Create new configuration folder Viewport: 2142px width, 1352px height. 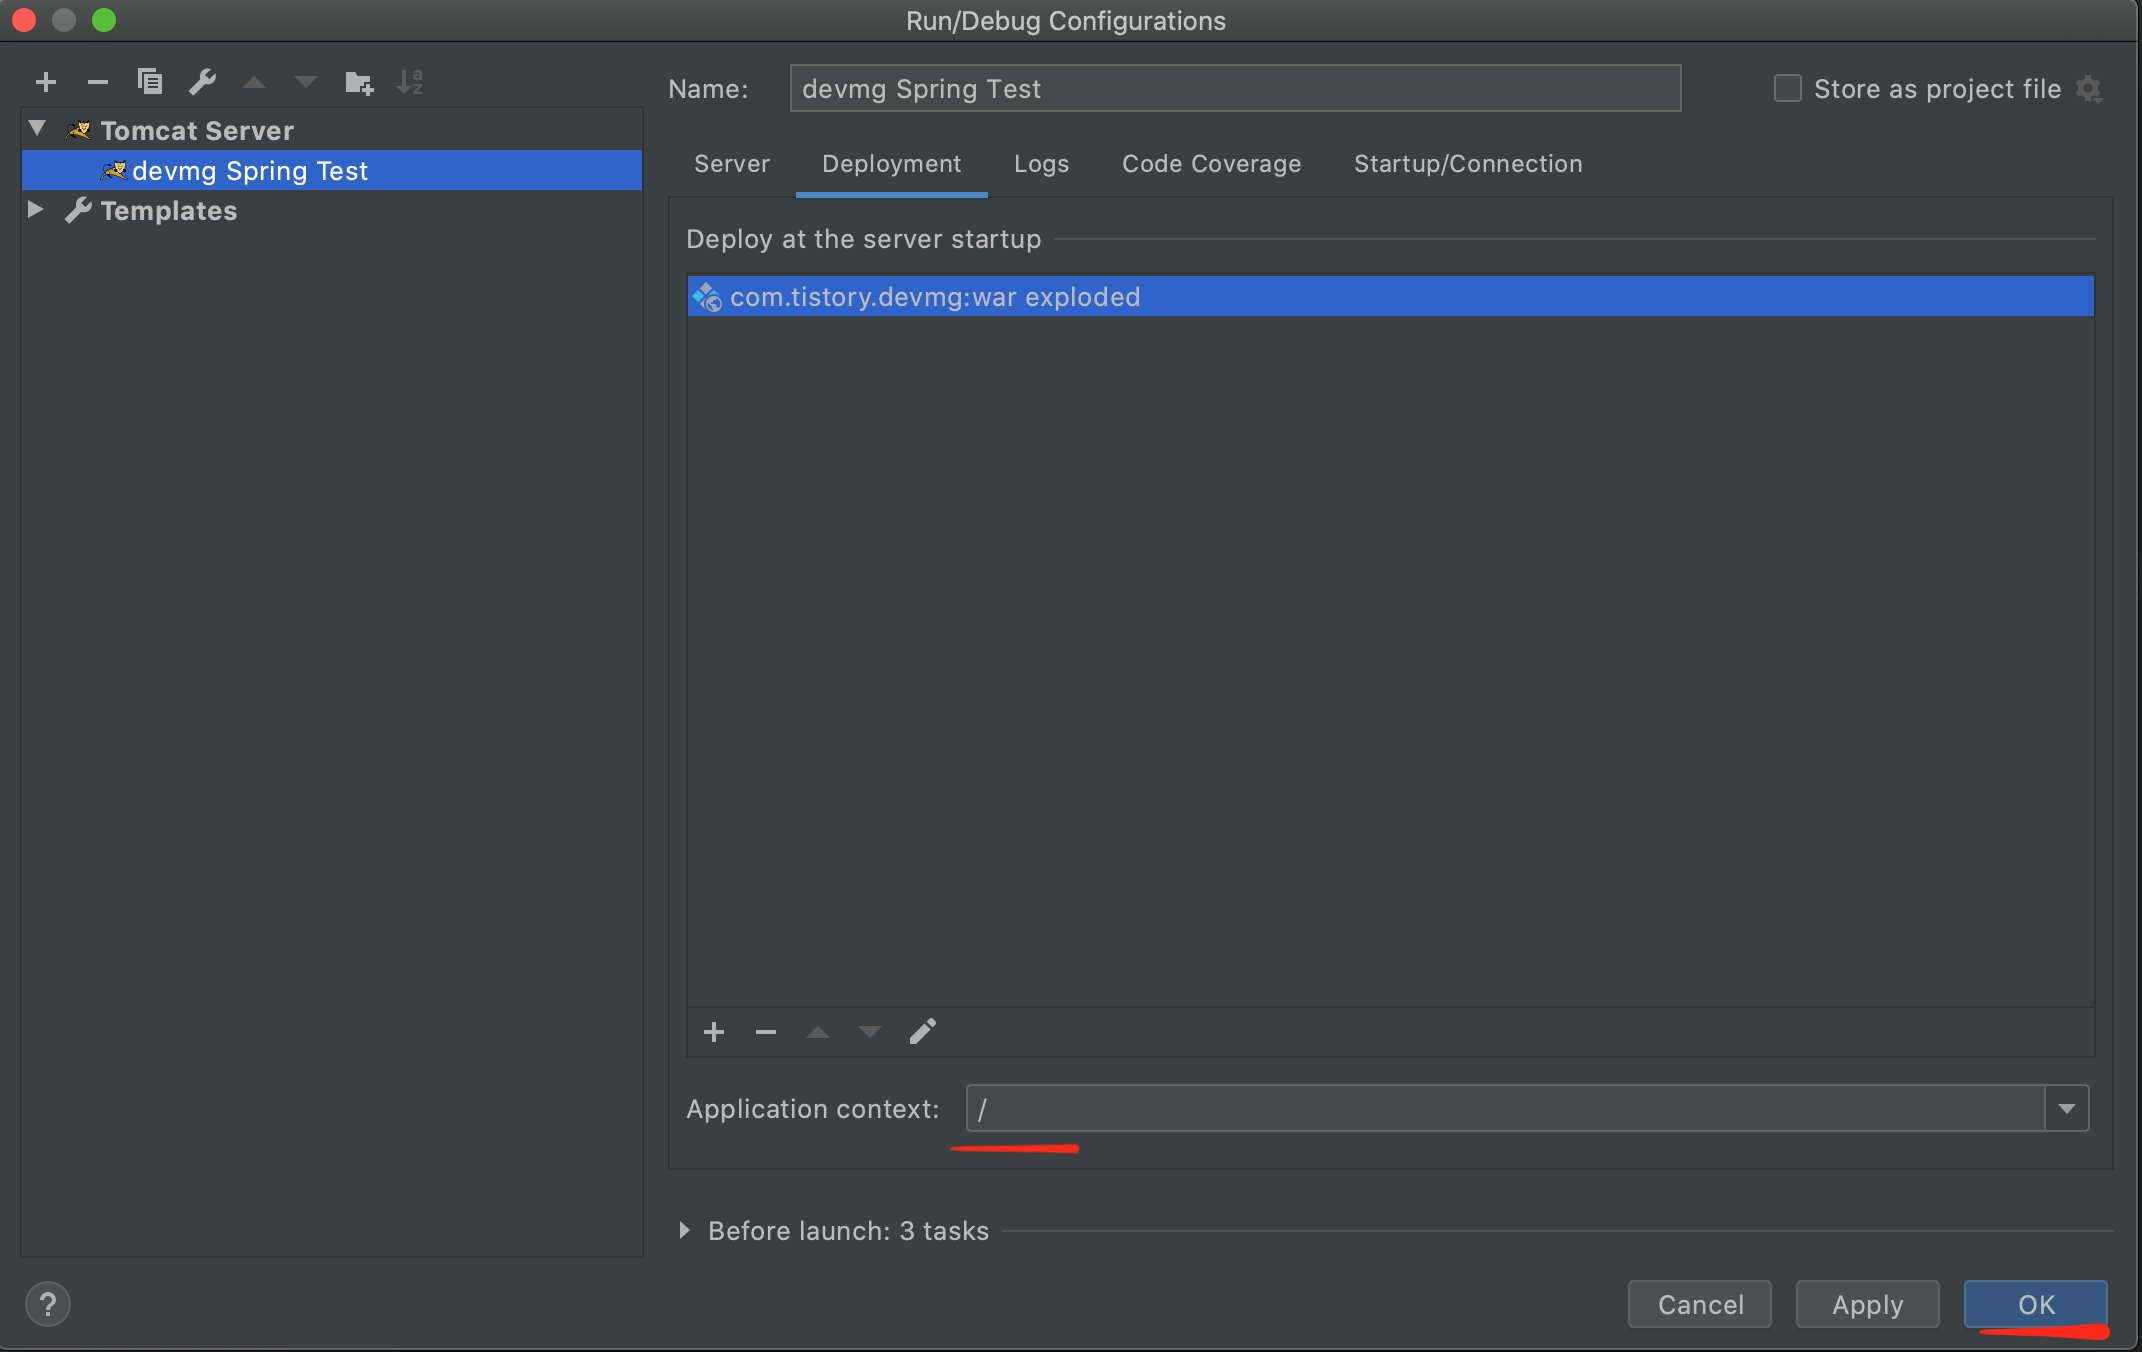coord(358,82)
